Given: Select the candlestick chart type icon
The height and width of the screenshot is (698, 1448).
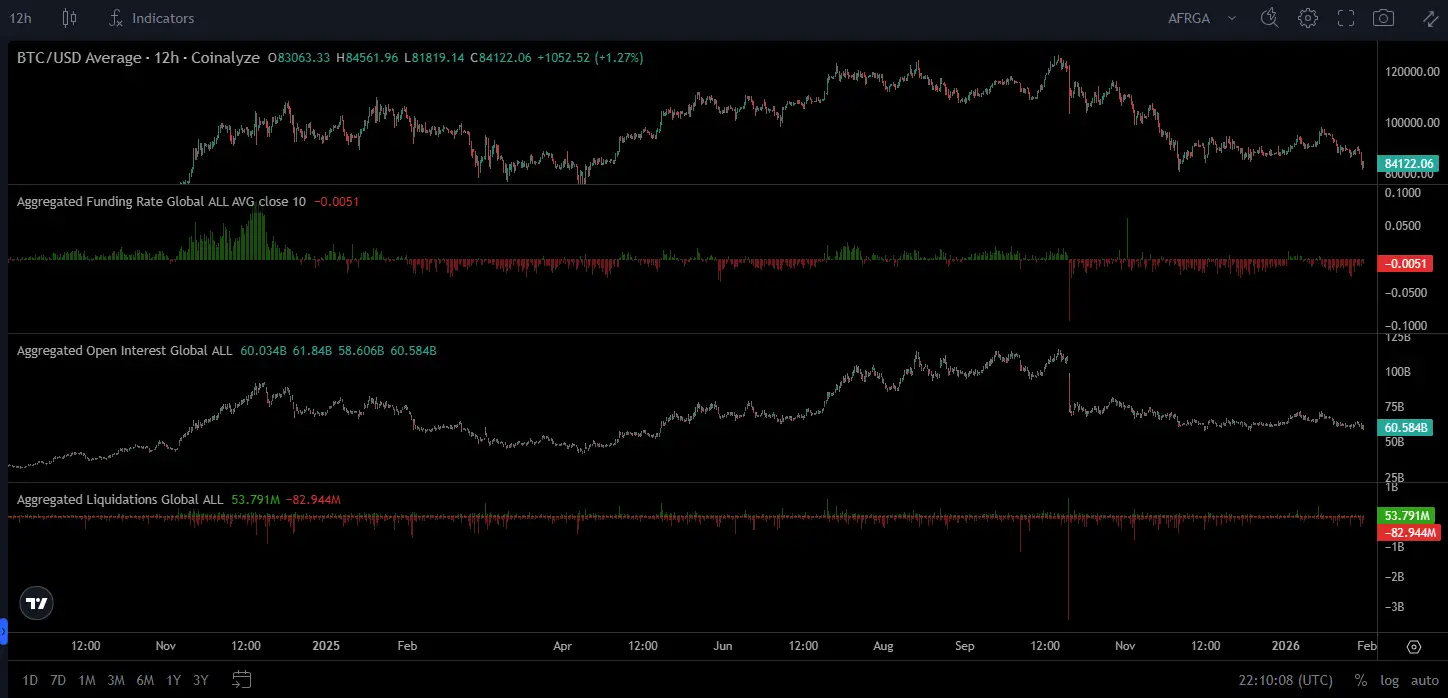Looking at the screenshot, I should tap(67, 17).
